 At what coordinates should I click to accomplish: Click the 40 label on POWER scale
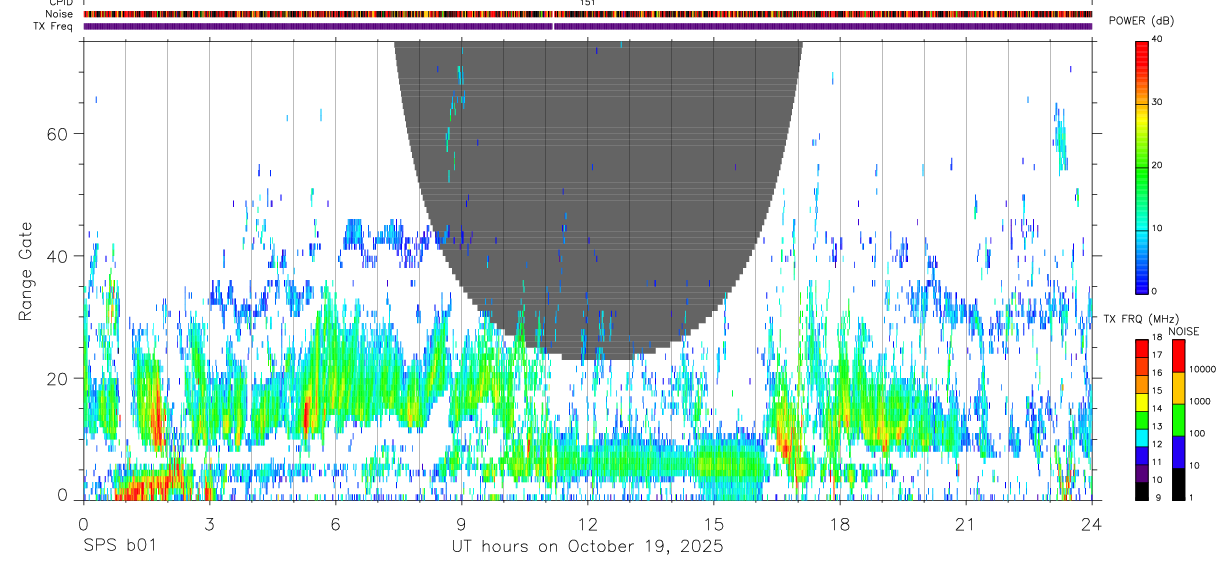(1157, 39)
